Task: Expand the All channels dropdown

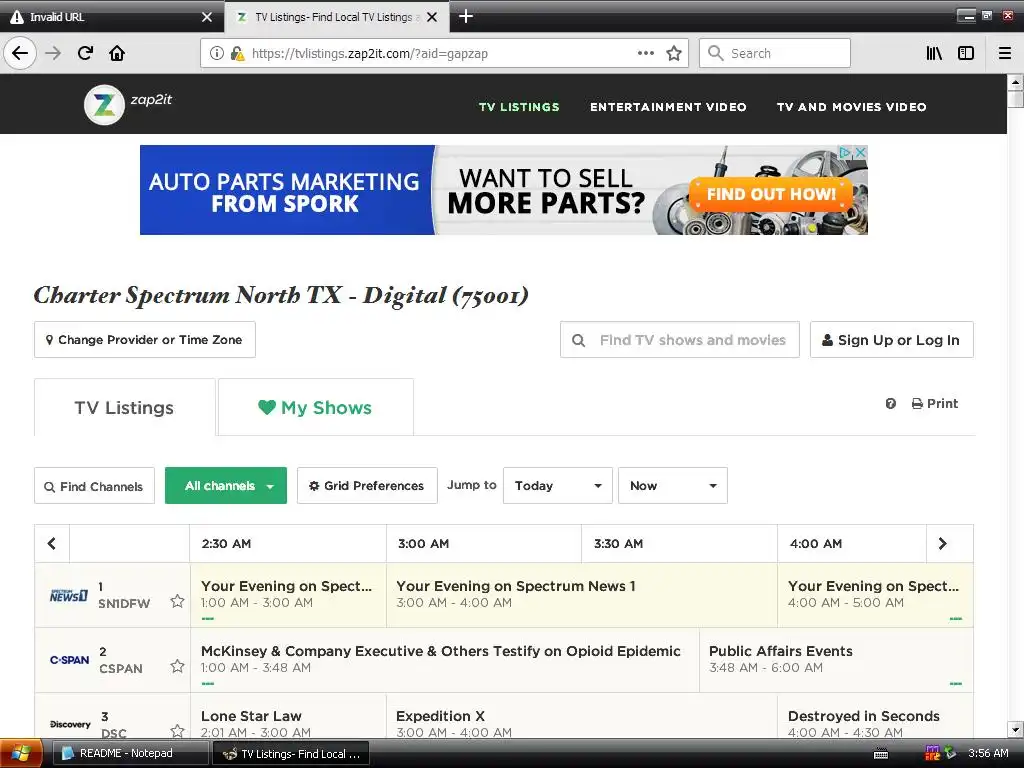Action: coord(226,485)
